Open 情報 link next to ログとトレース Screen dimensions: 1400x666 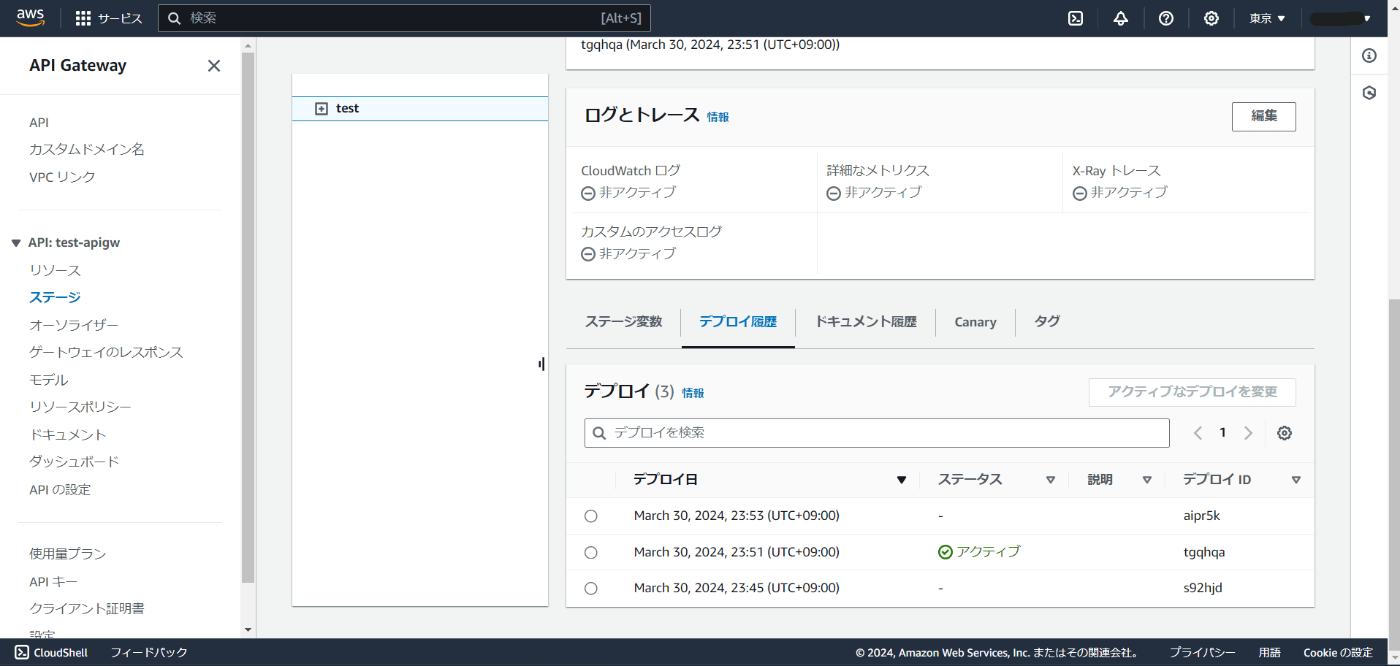click(x=718, y=117)
